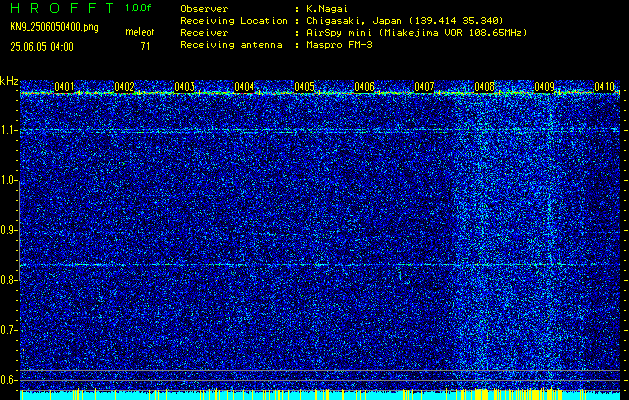Click the meteor count value 71
This screenshot has height=400, width=629.
point(145,47)
